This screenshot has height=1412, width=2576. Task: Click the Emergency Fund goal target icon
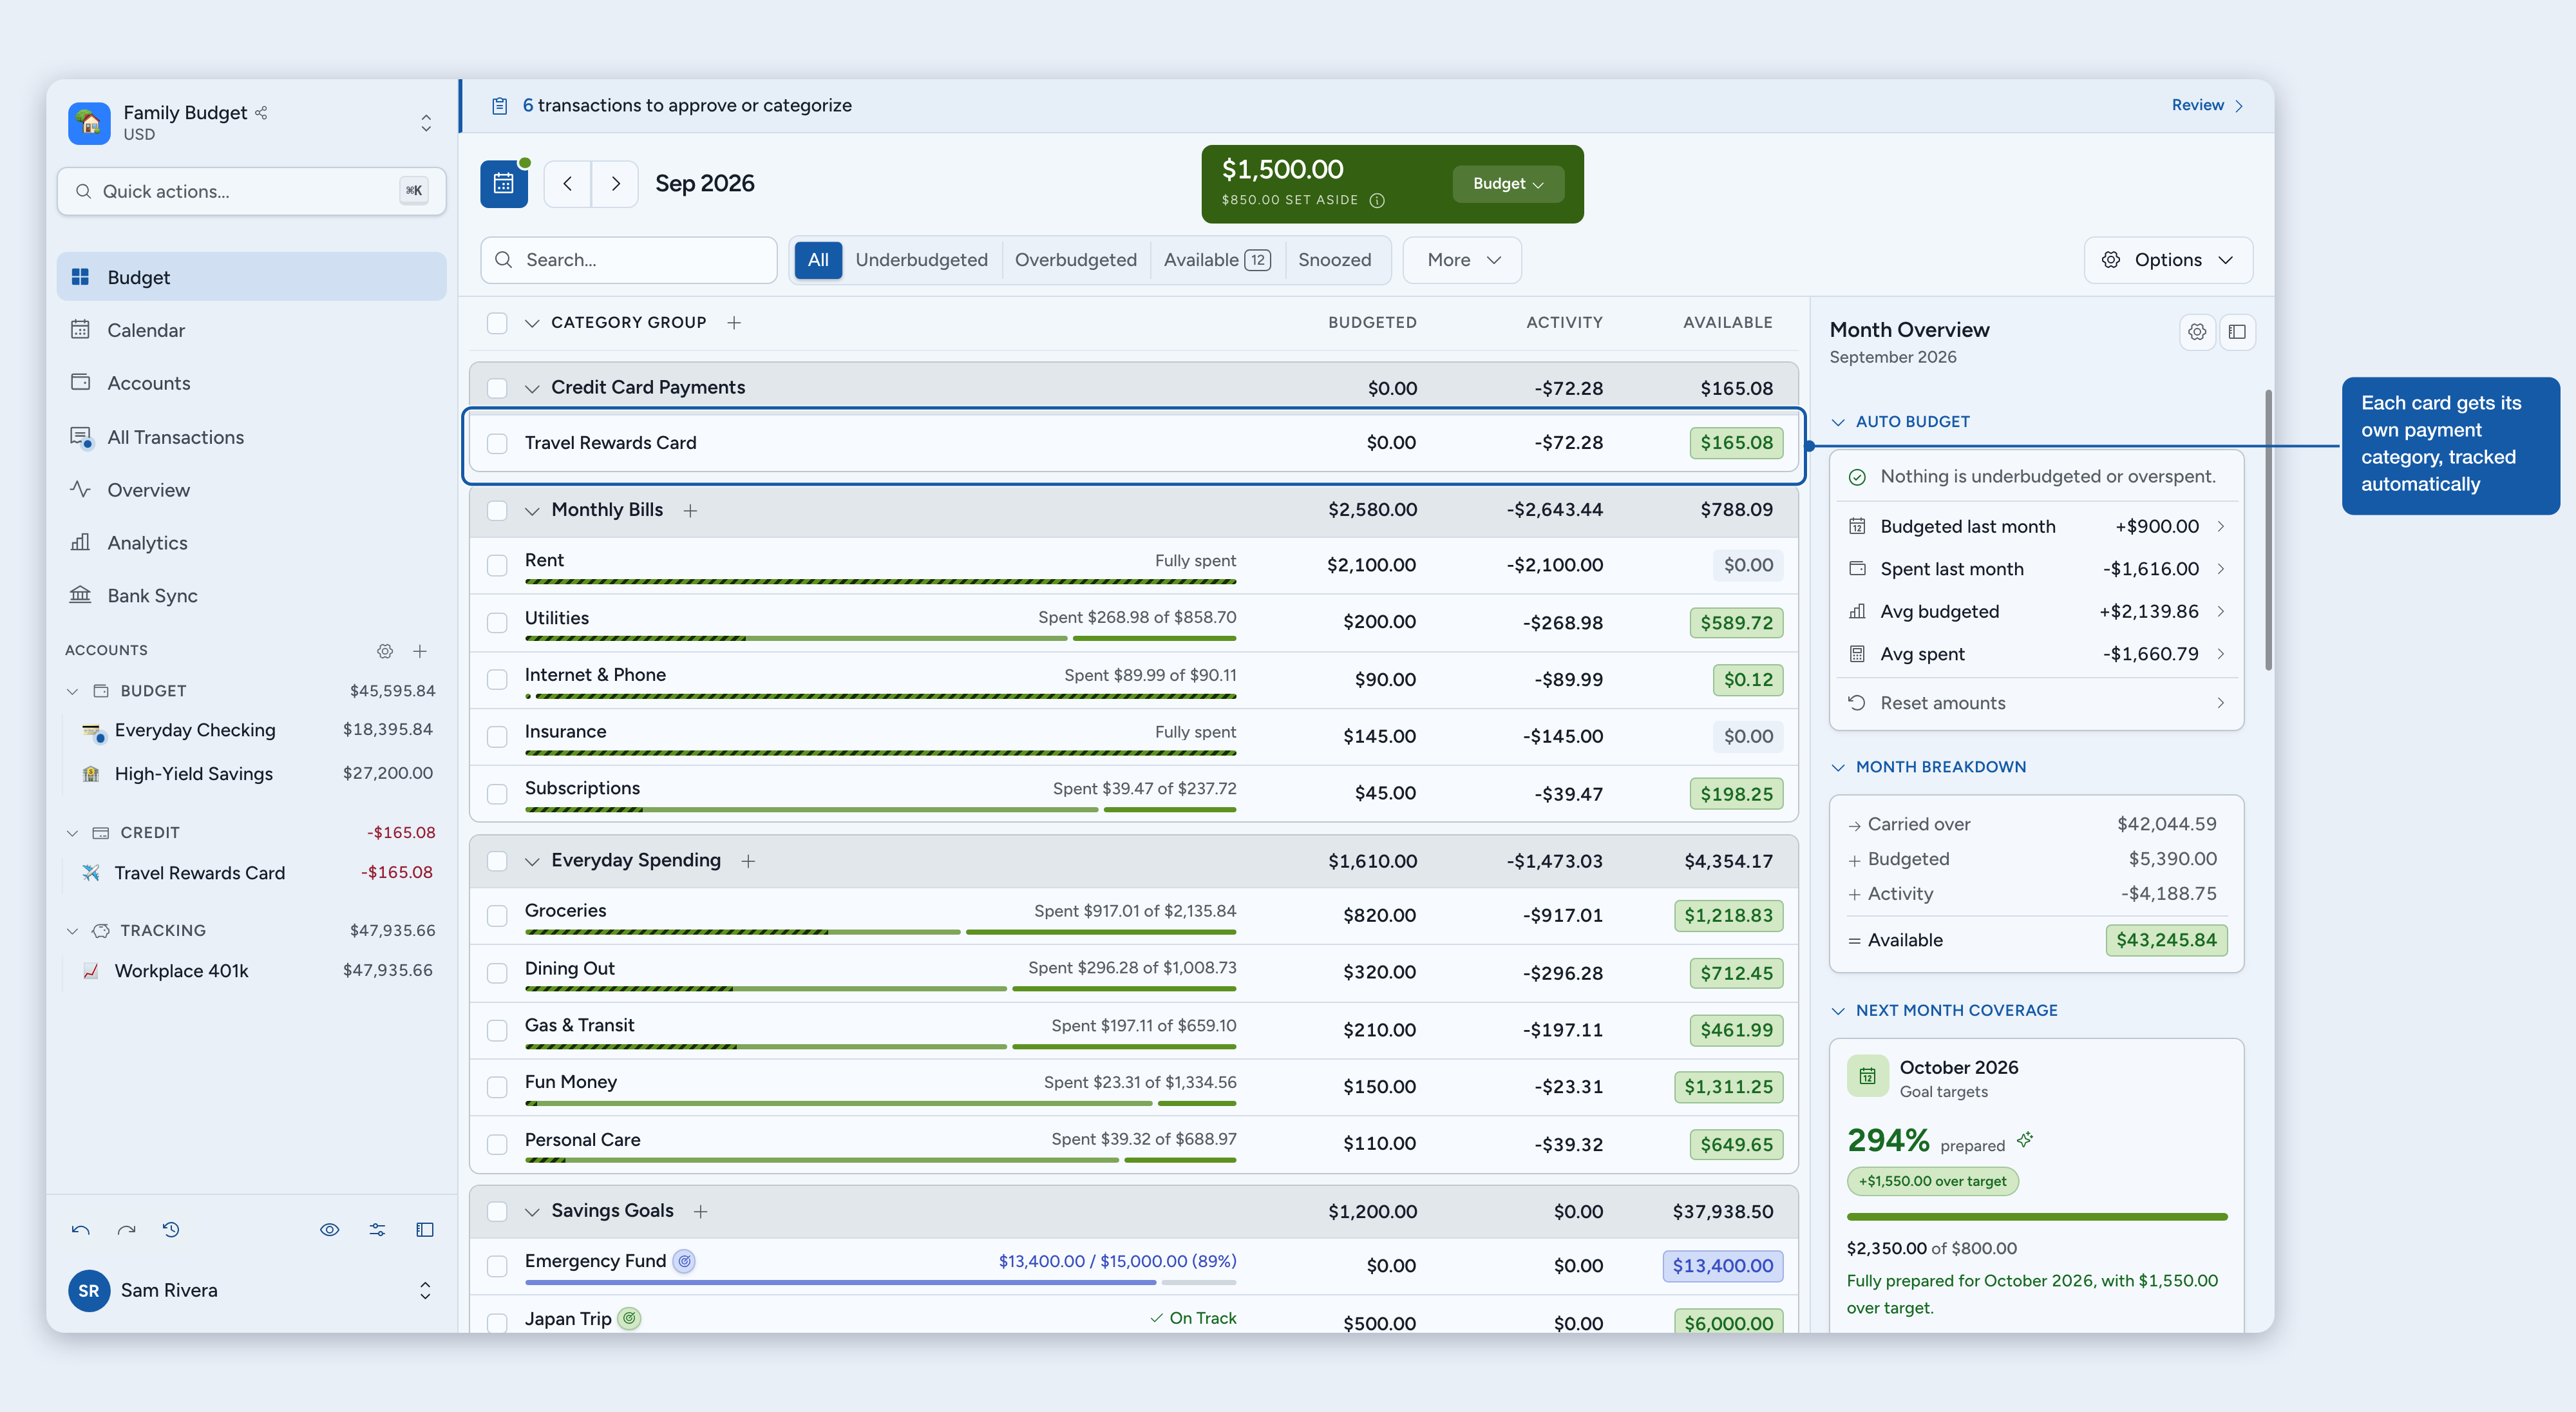(x=684, y=1262)
